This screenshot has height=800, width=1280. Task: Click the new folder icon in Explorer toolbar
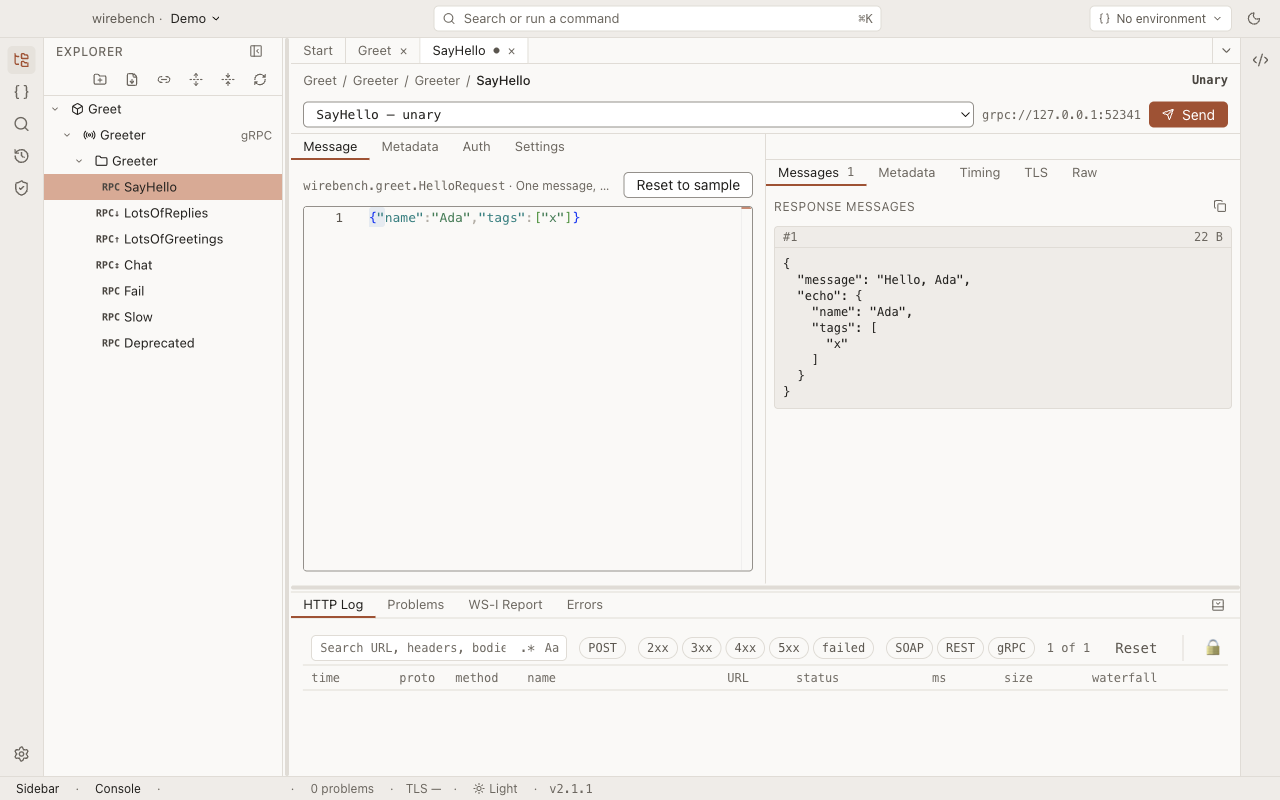pyautogui.click(x=100, y=79)
